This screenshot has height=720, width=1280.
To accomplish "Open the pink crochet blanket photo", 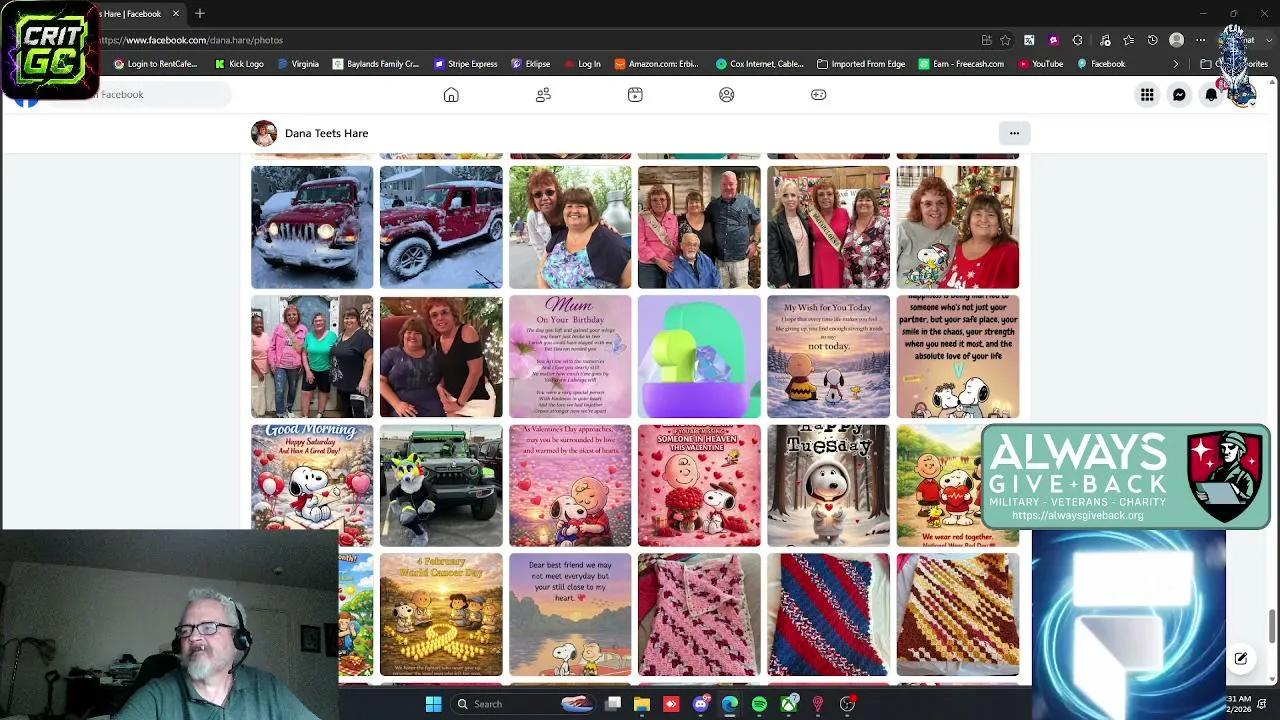I will (699, 614).
